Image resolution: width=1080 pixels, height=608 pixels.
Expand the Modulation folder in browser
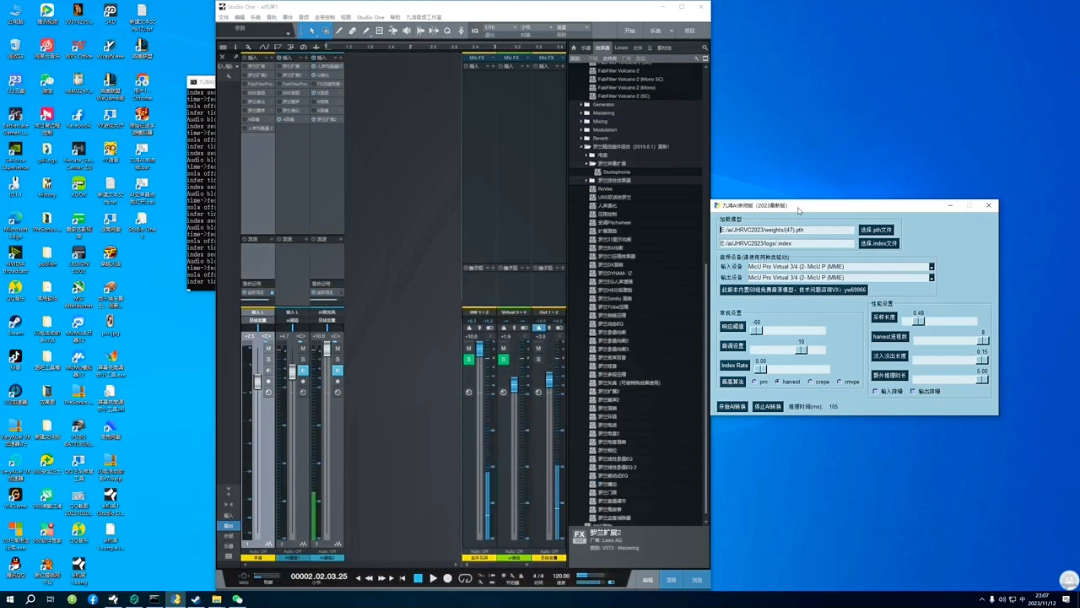581,129
